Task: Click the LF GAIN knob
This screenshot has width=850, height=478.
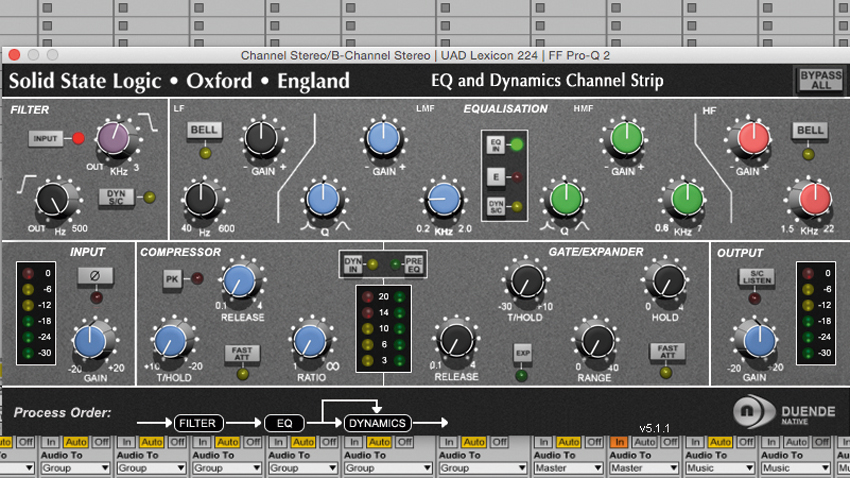Action: [x=261, y=138]
